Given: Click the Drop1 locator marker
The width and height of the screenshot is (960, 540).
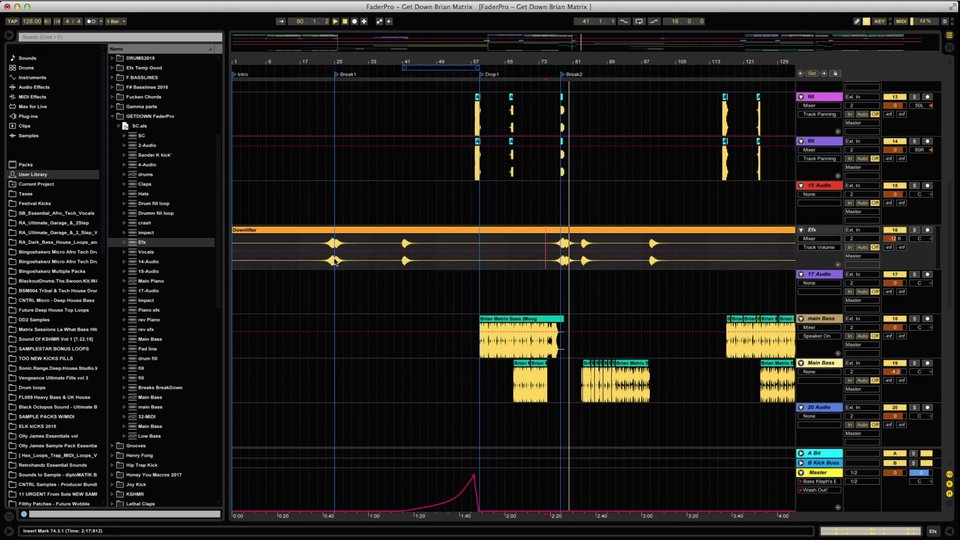Looking at the screenshot, I should (490, 75).
